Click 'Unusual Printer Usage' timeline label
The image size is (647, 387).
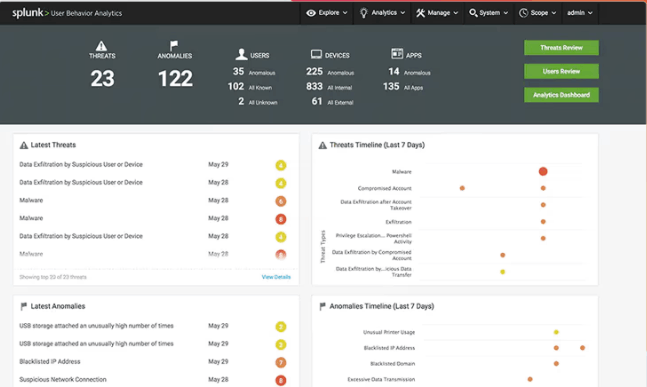coord(389,332)
